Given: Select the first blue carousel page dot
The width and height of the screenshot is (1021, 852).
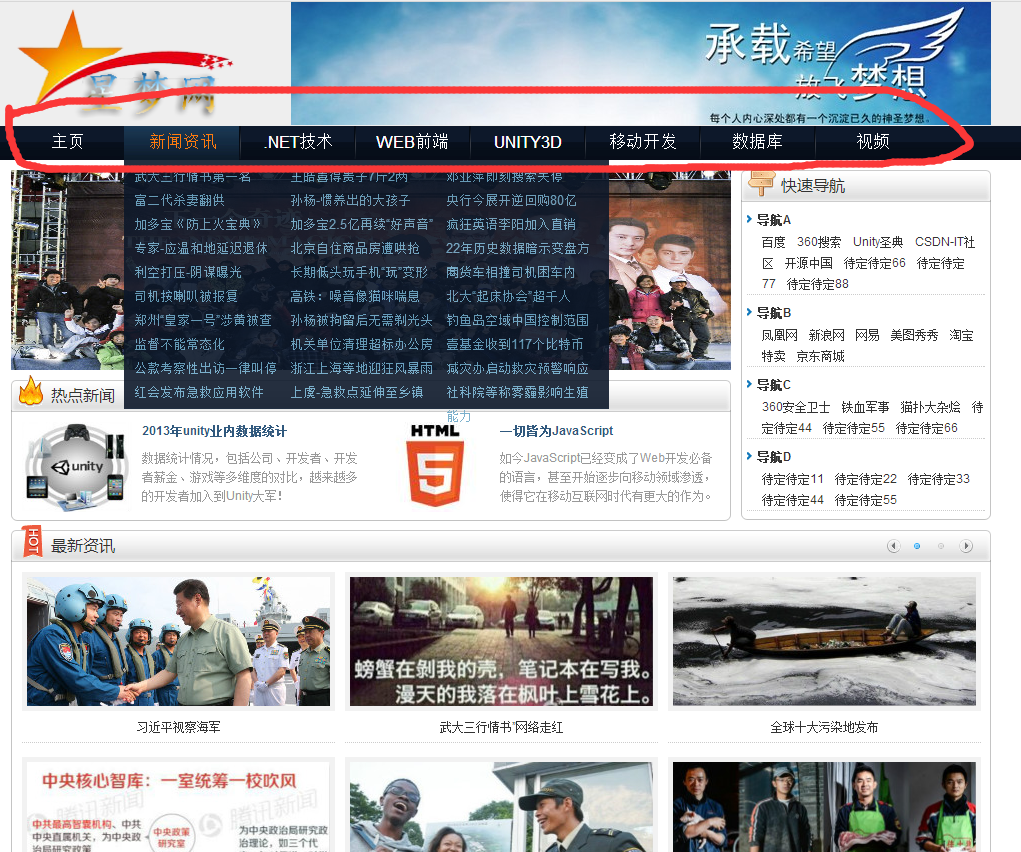Looking at the screenshot, I should point(917,546).
